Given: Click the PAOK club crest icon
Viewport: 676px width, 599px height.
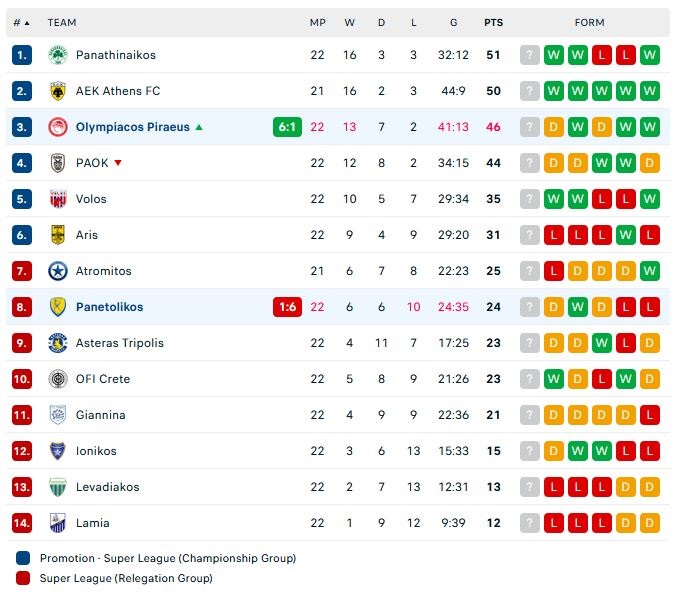Looking at the screenshot, I should (57, 163).
